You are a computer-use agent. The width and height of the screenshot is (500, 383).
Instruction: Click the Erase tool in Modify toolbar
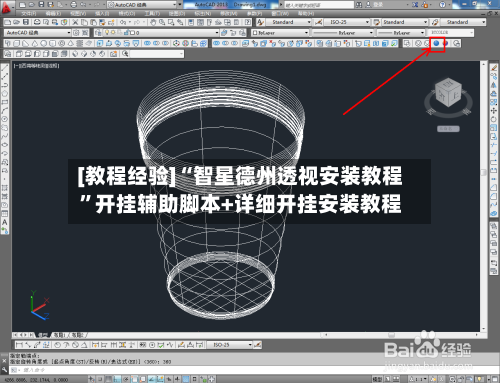494,68
